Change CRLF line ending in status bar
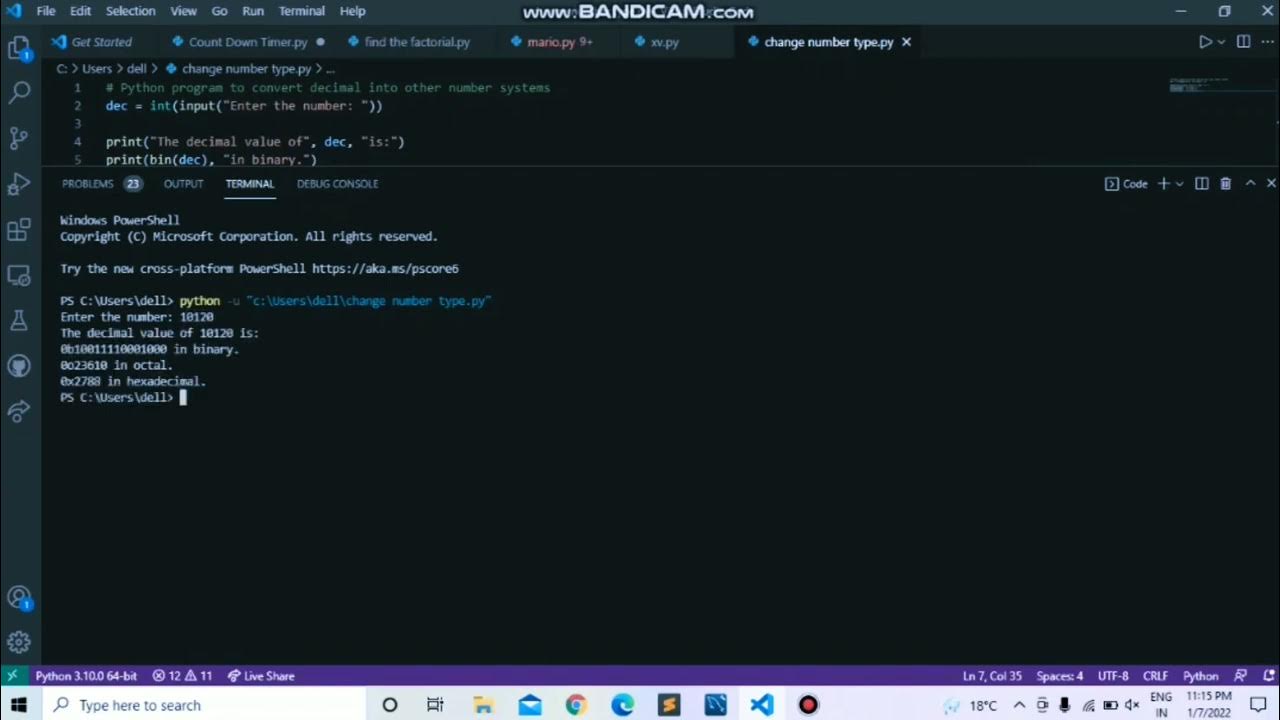 [x=1155, y=676]
